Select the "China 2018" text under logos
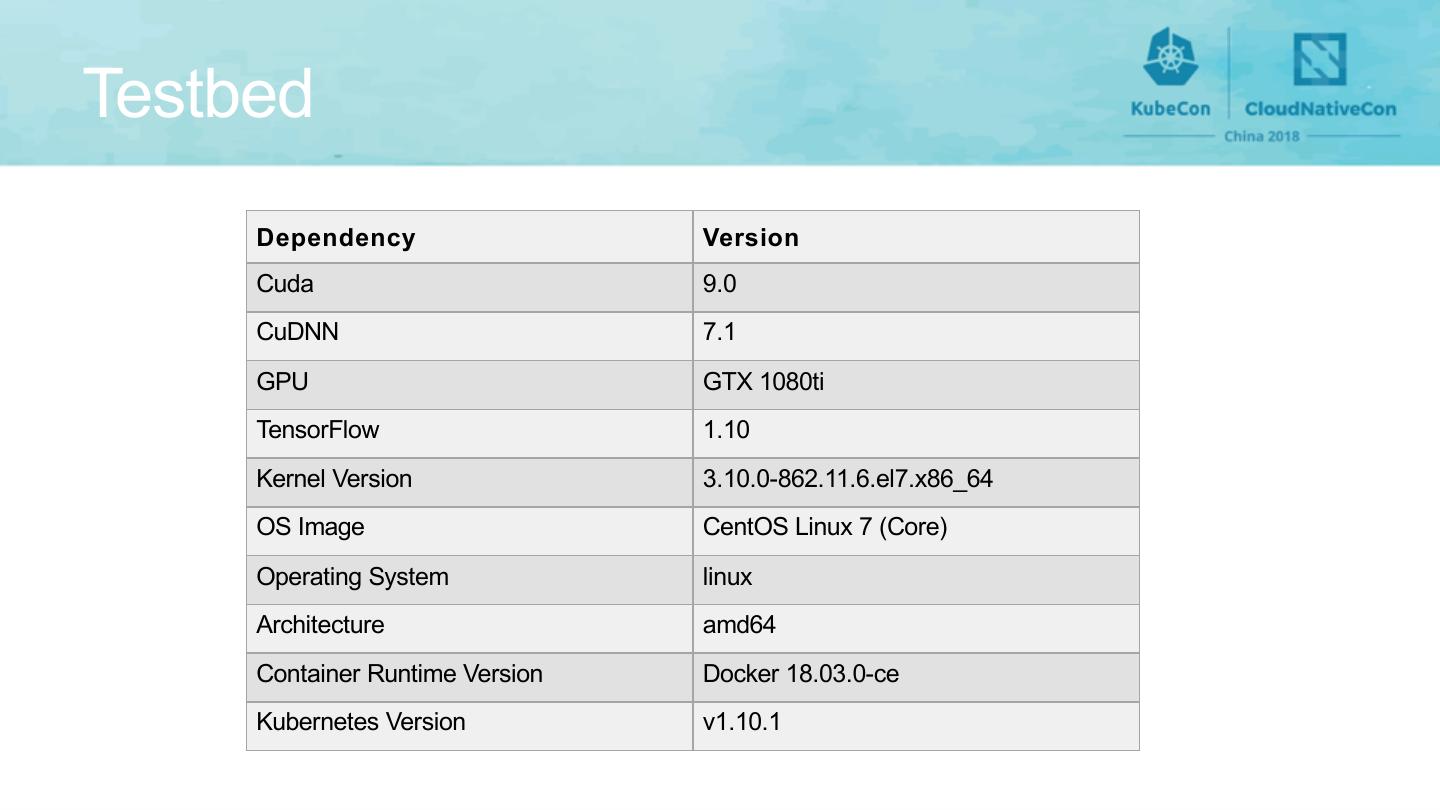Screen dimensions: 1440x810 click(x=1261, y=136)
